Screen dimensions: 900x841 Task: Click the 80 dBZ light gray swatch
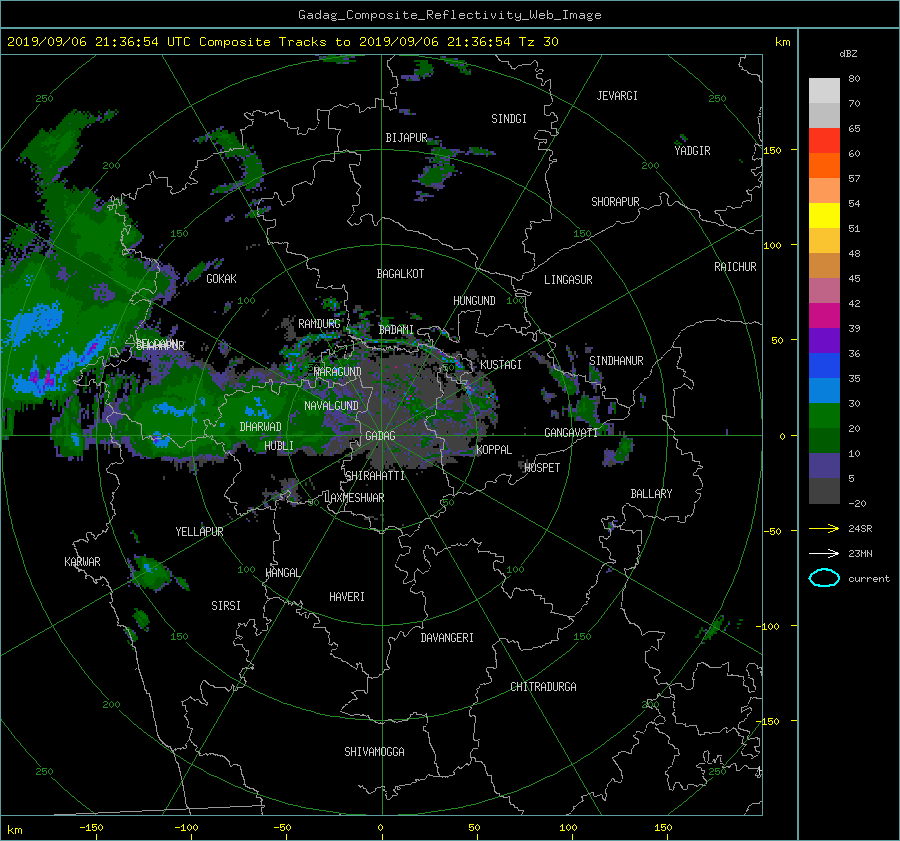tap(824, 90)
